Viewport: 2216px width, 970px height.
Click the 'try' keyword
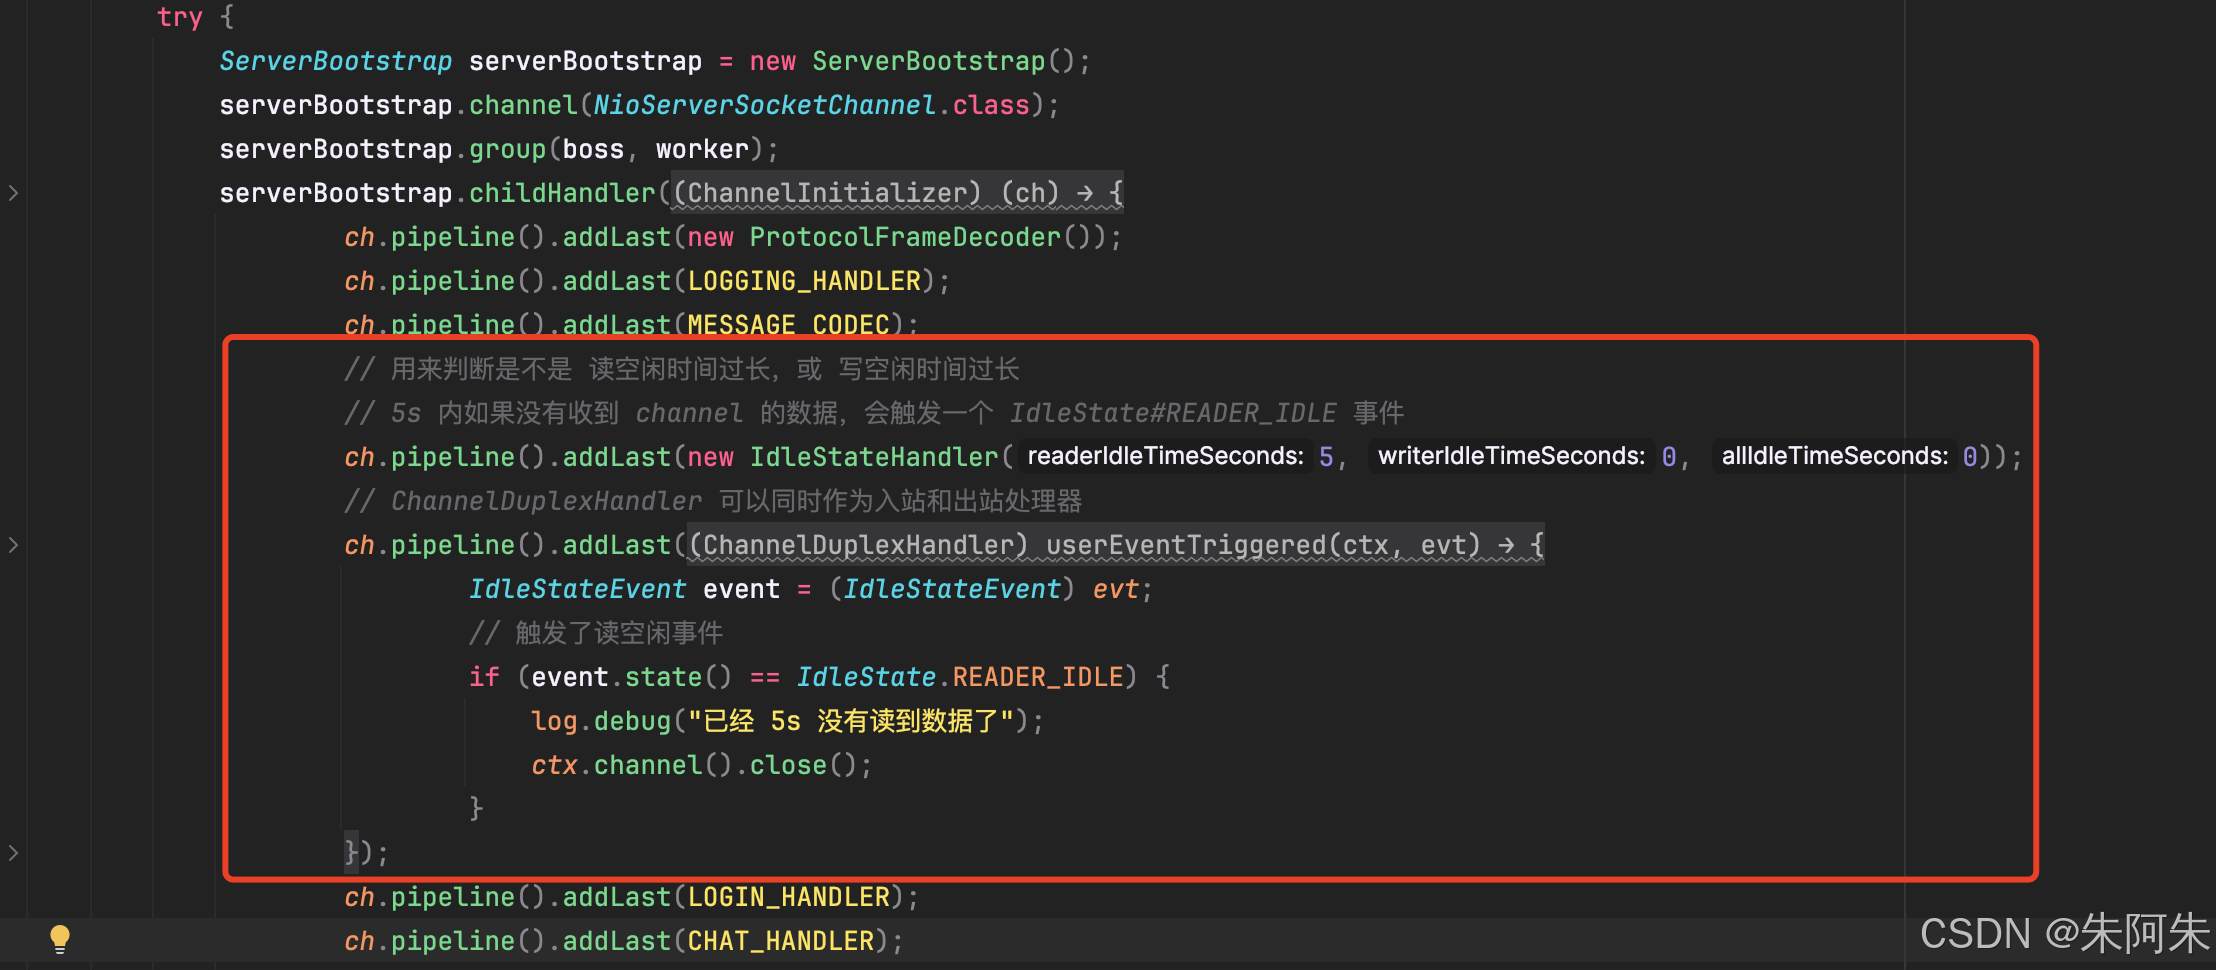(x=180, y=17)
